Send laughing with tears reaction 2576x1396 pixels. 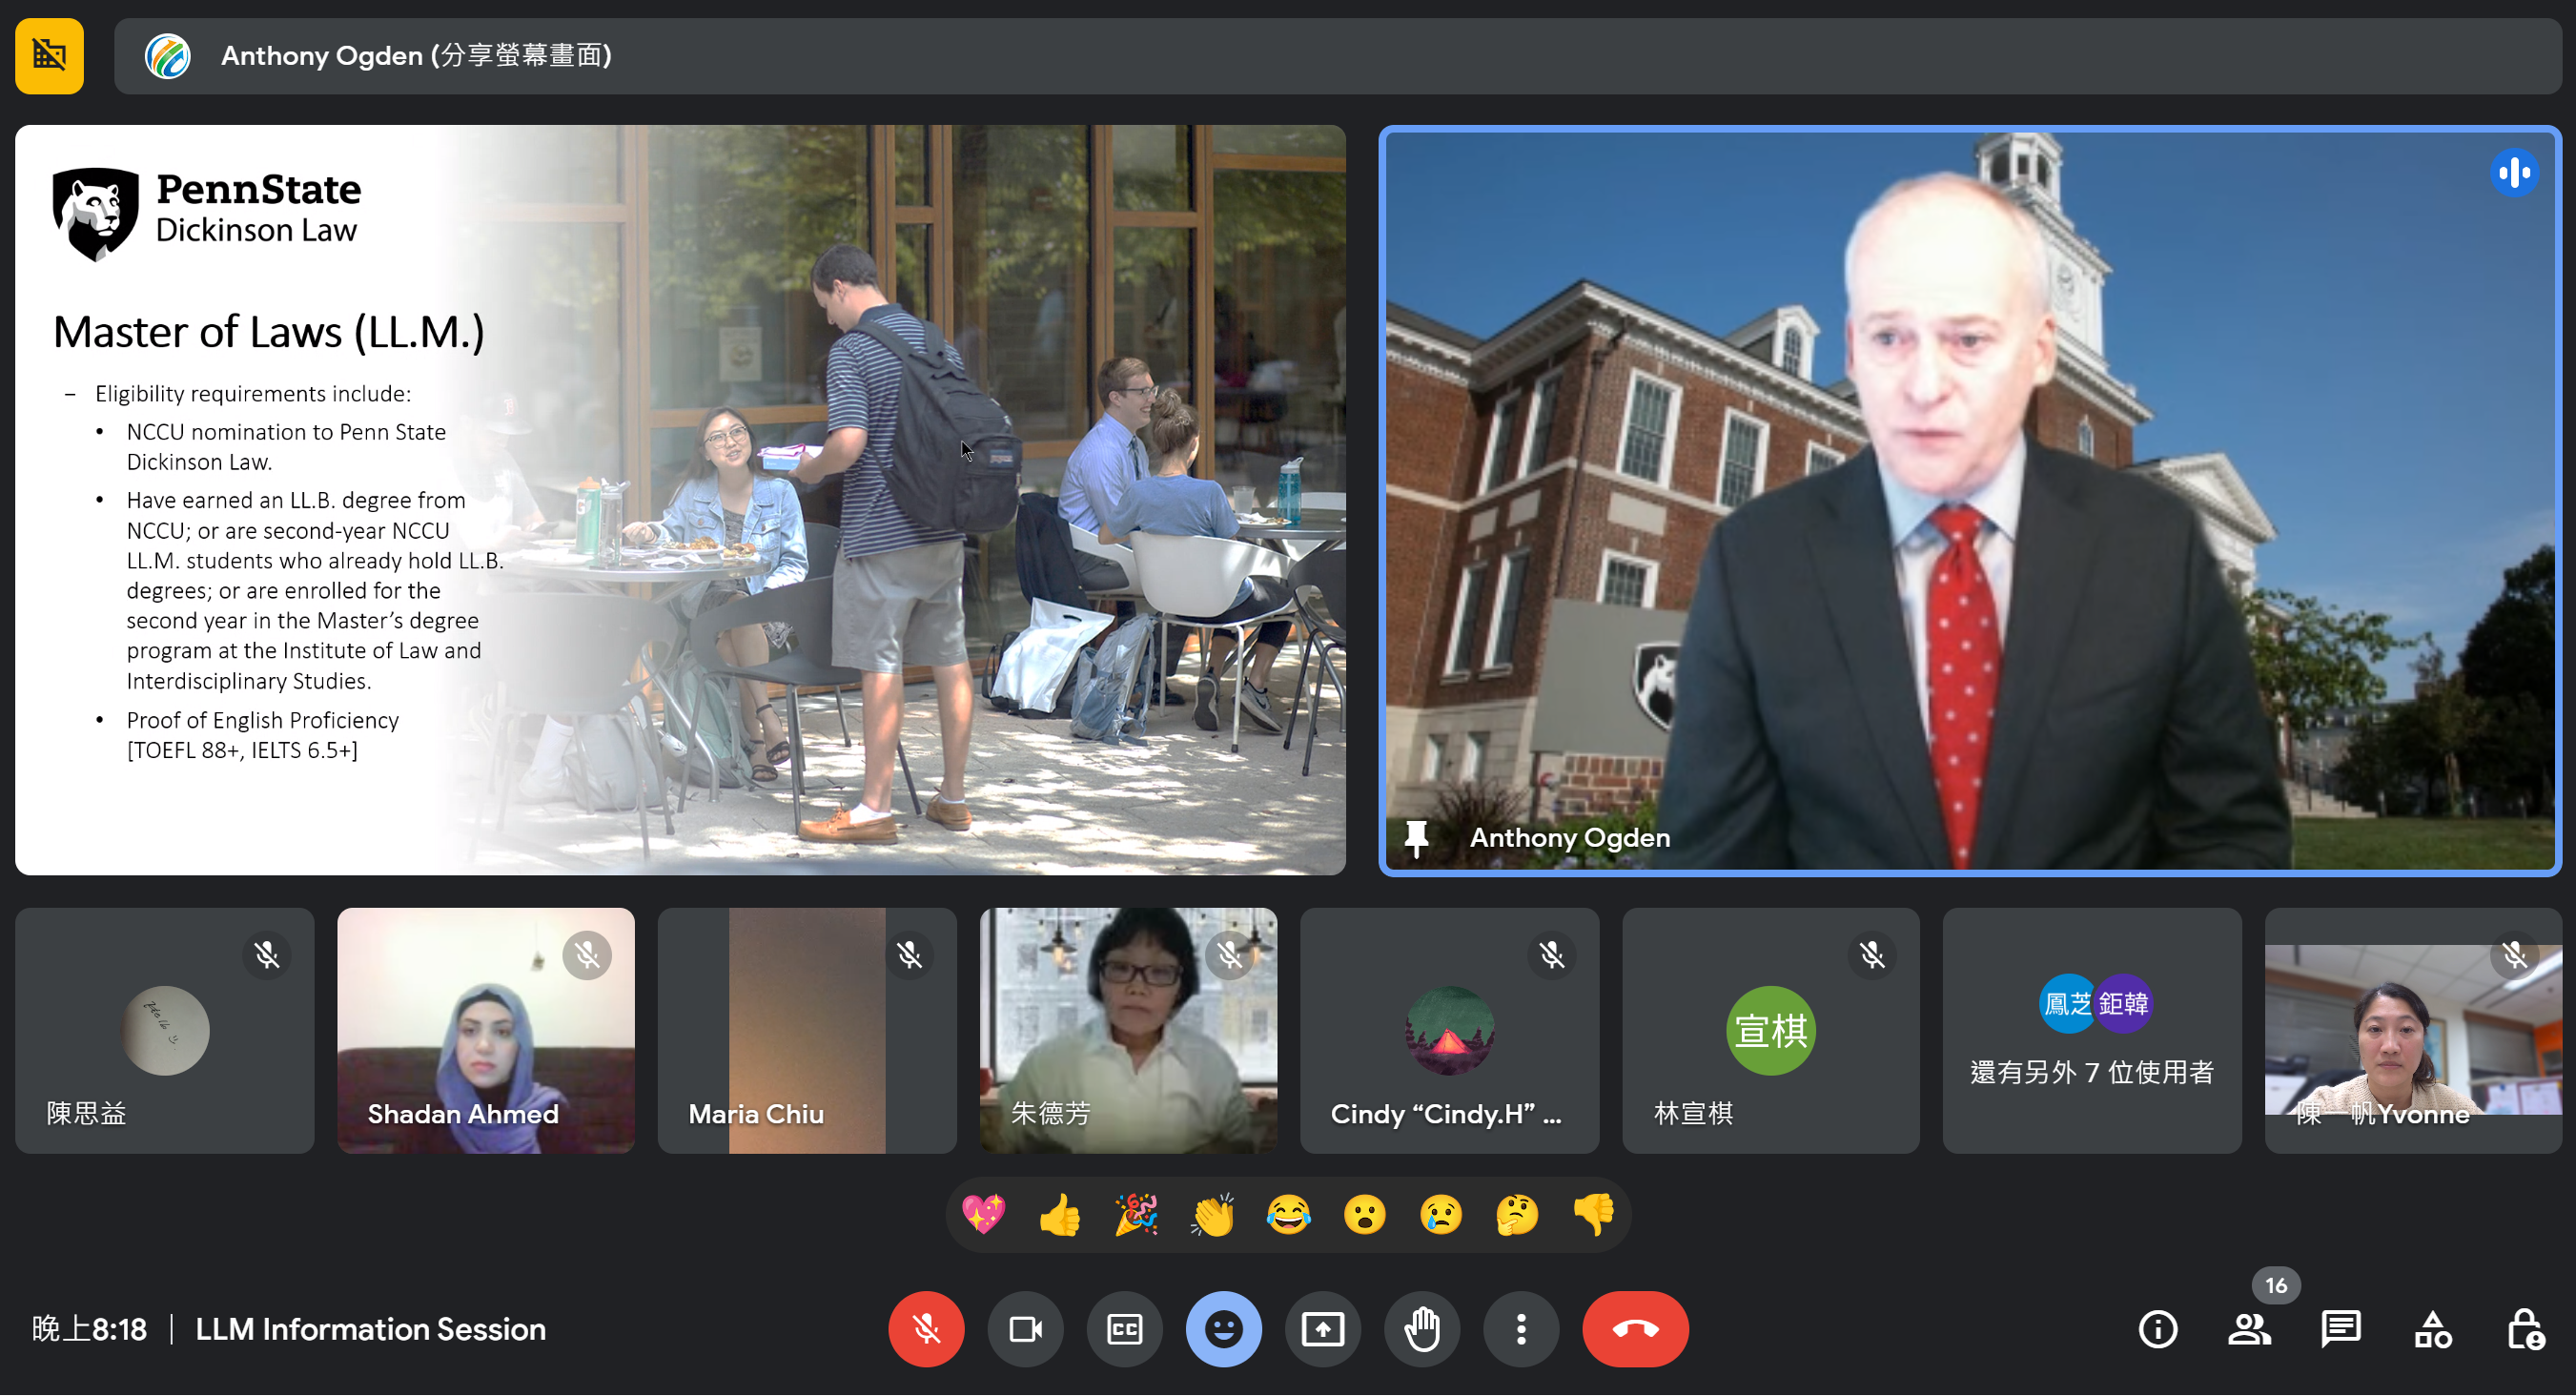1288,1215
